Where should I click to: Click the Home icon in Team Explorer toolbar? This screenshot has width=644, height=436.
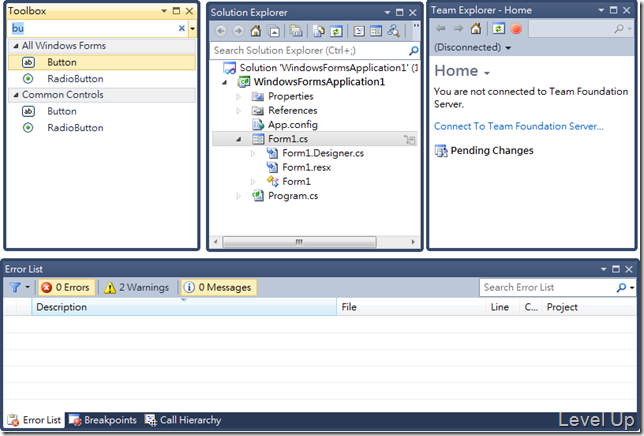[x=476, y=28]
